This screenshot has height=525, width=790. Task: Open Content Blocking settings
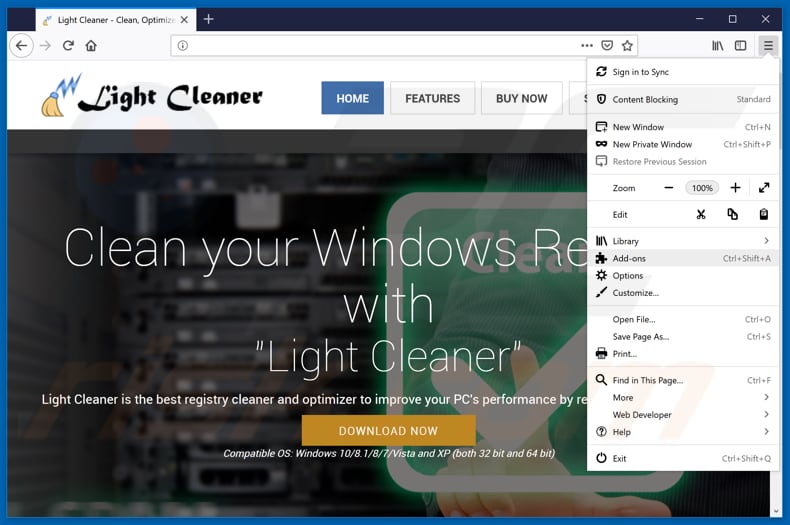[x=683, y=99]
